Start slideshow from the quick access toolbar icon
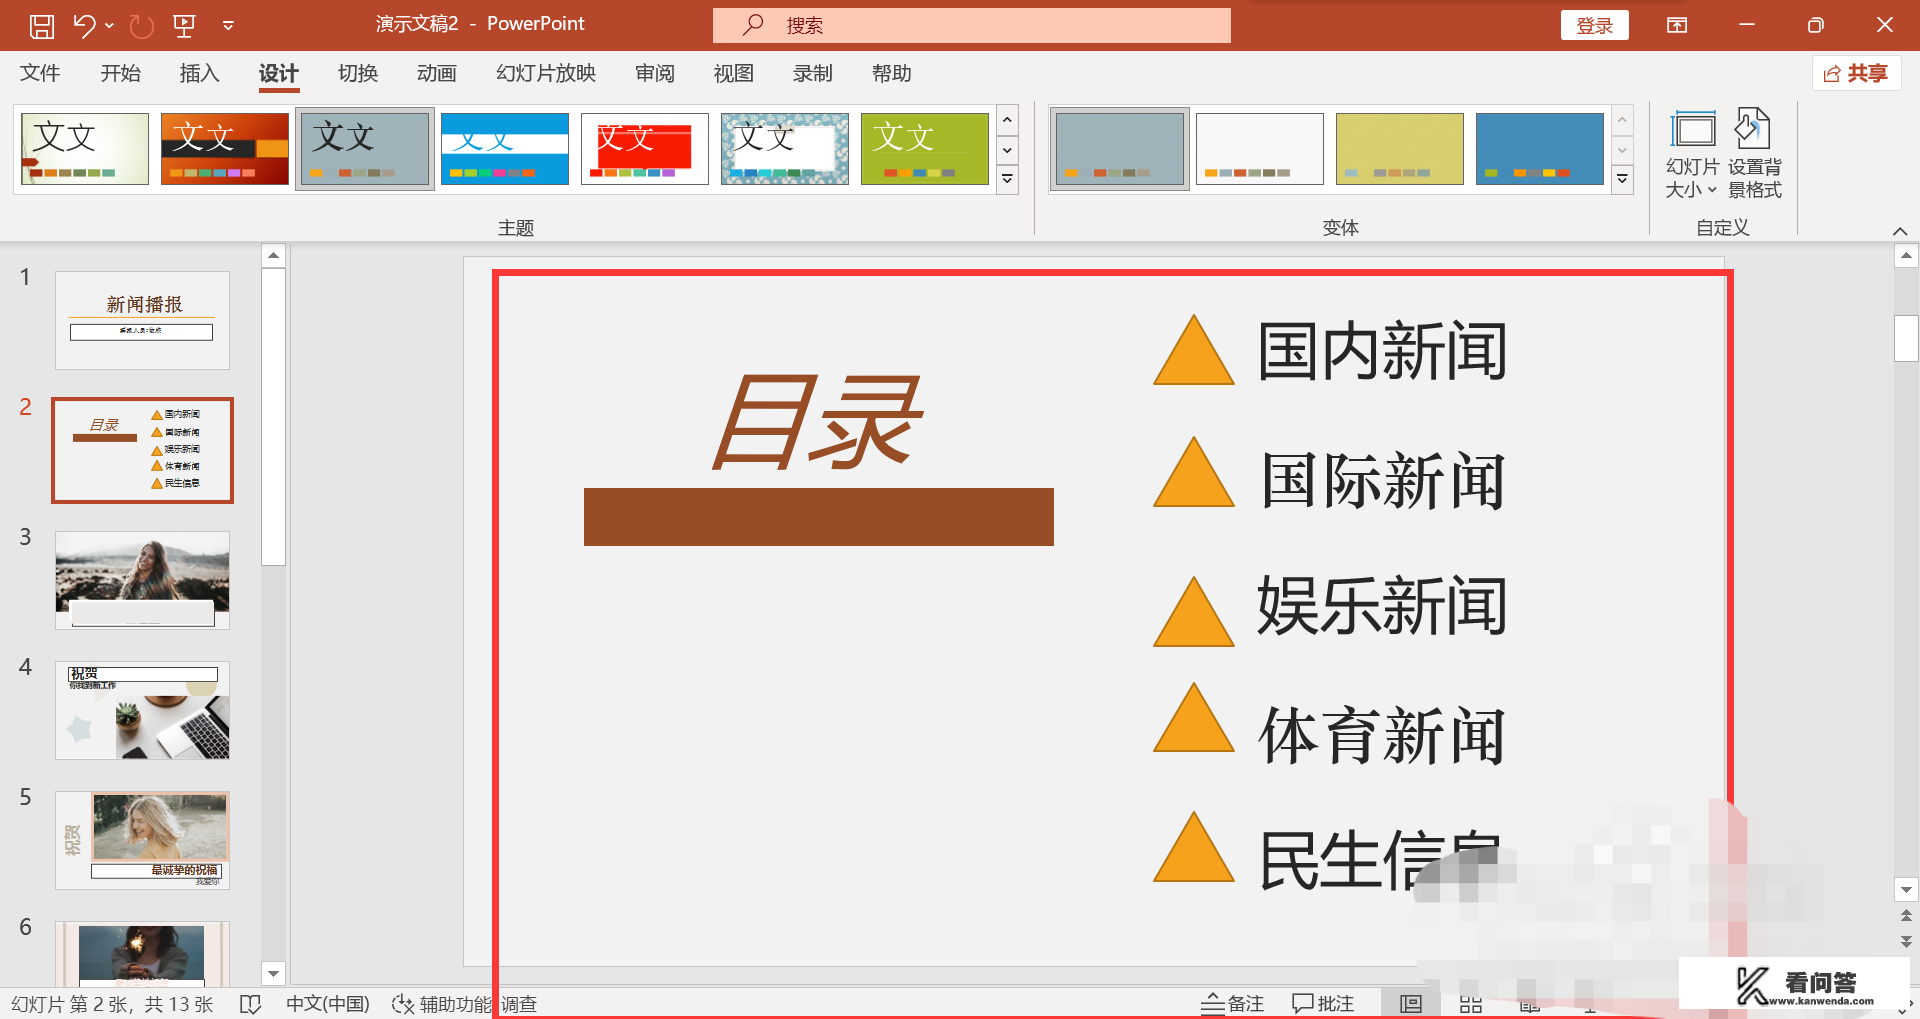Viewport: 1920px width, 1019px height. coord(184,24)
